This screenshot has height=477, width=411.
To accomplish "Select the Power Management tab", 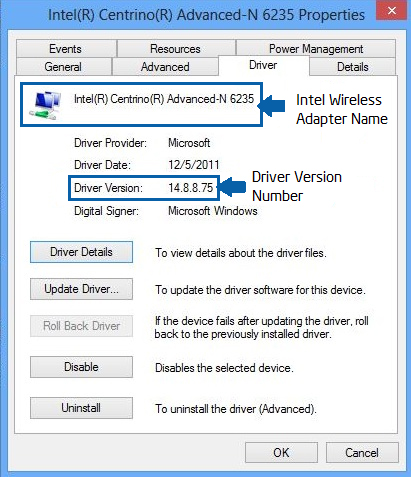I will tap(316, 49).
